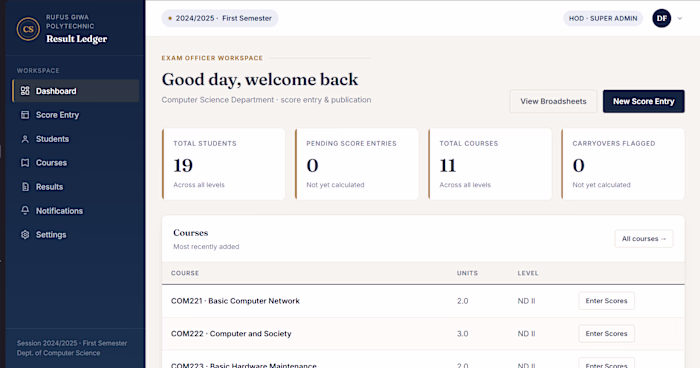This screenshot has width=700, height=368.
Task: Click New Score Entry button
Action: (643, 101)
